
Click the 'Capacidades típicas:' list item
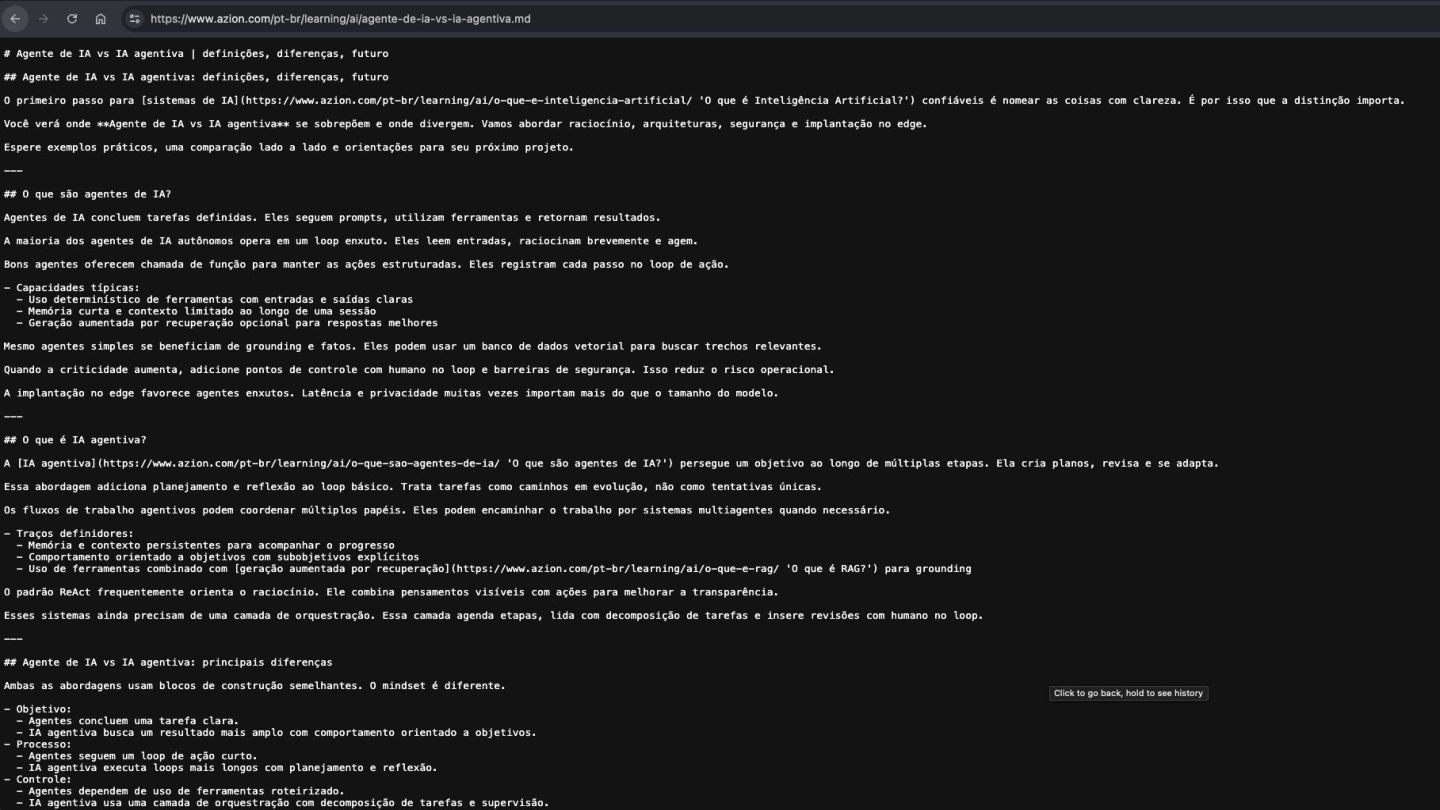coord(72,288)
